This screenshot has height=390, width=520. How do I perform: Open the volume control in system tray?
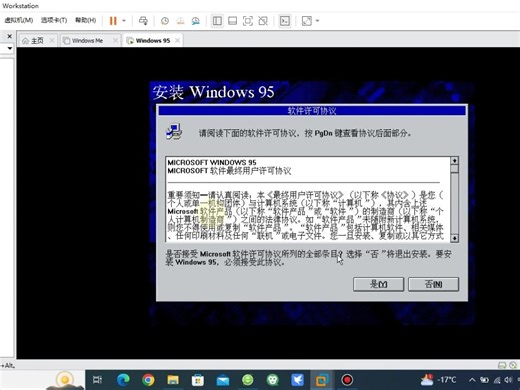tap(508, 380)
